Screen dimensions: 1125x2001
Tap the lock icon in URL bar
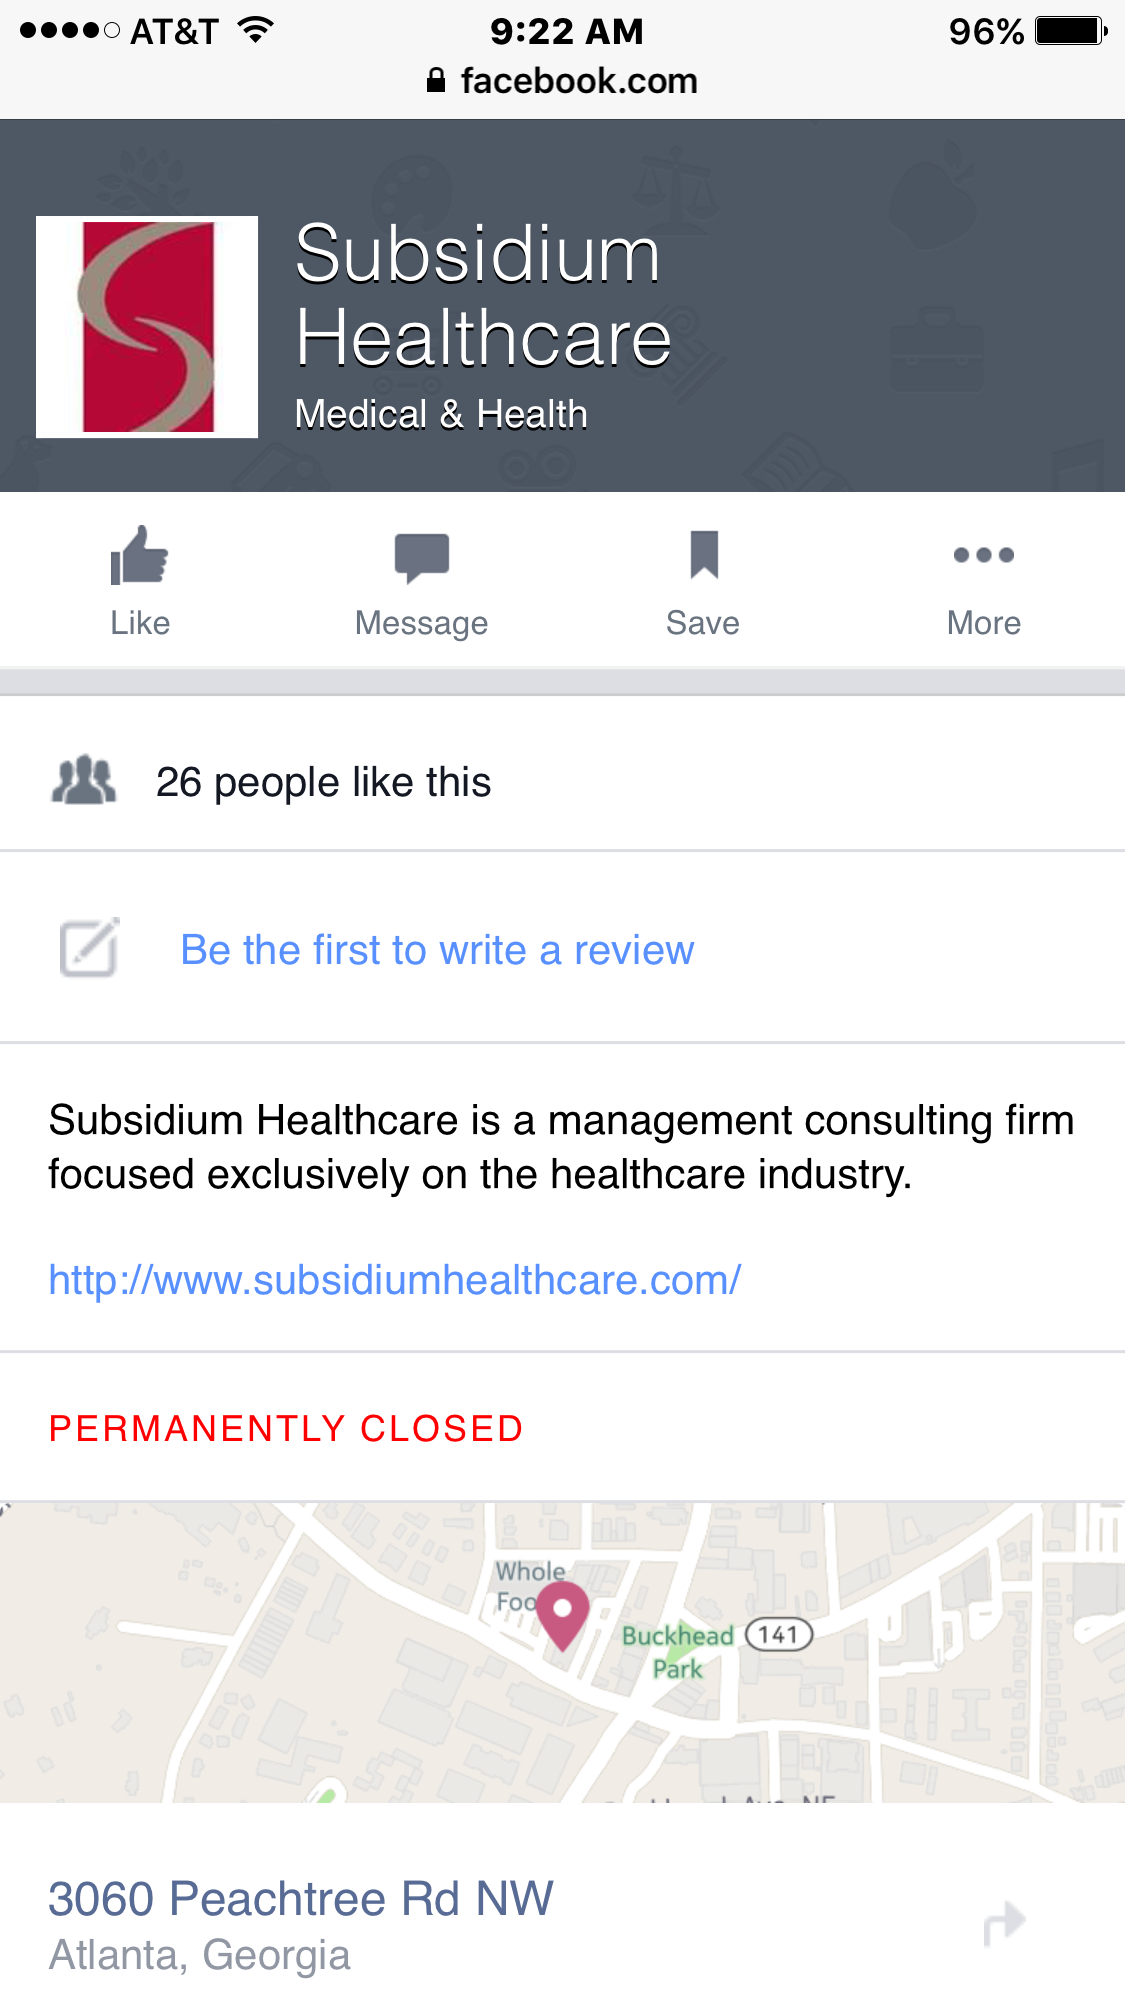[x=436, y=81]
